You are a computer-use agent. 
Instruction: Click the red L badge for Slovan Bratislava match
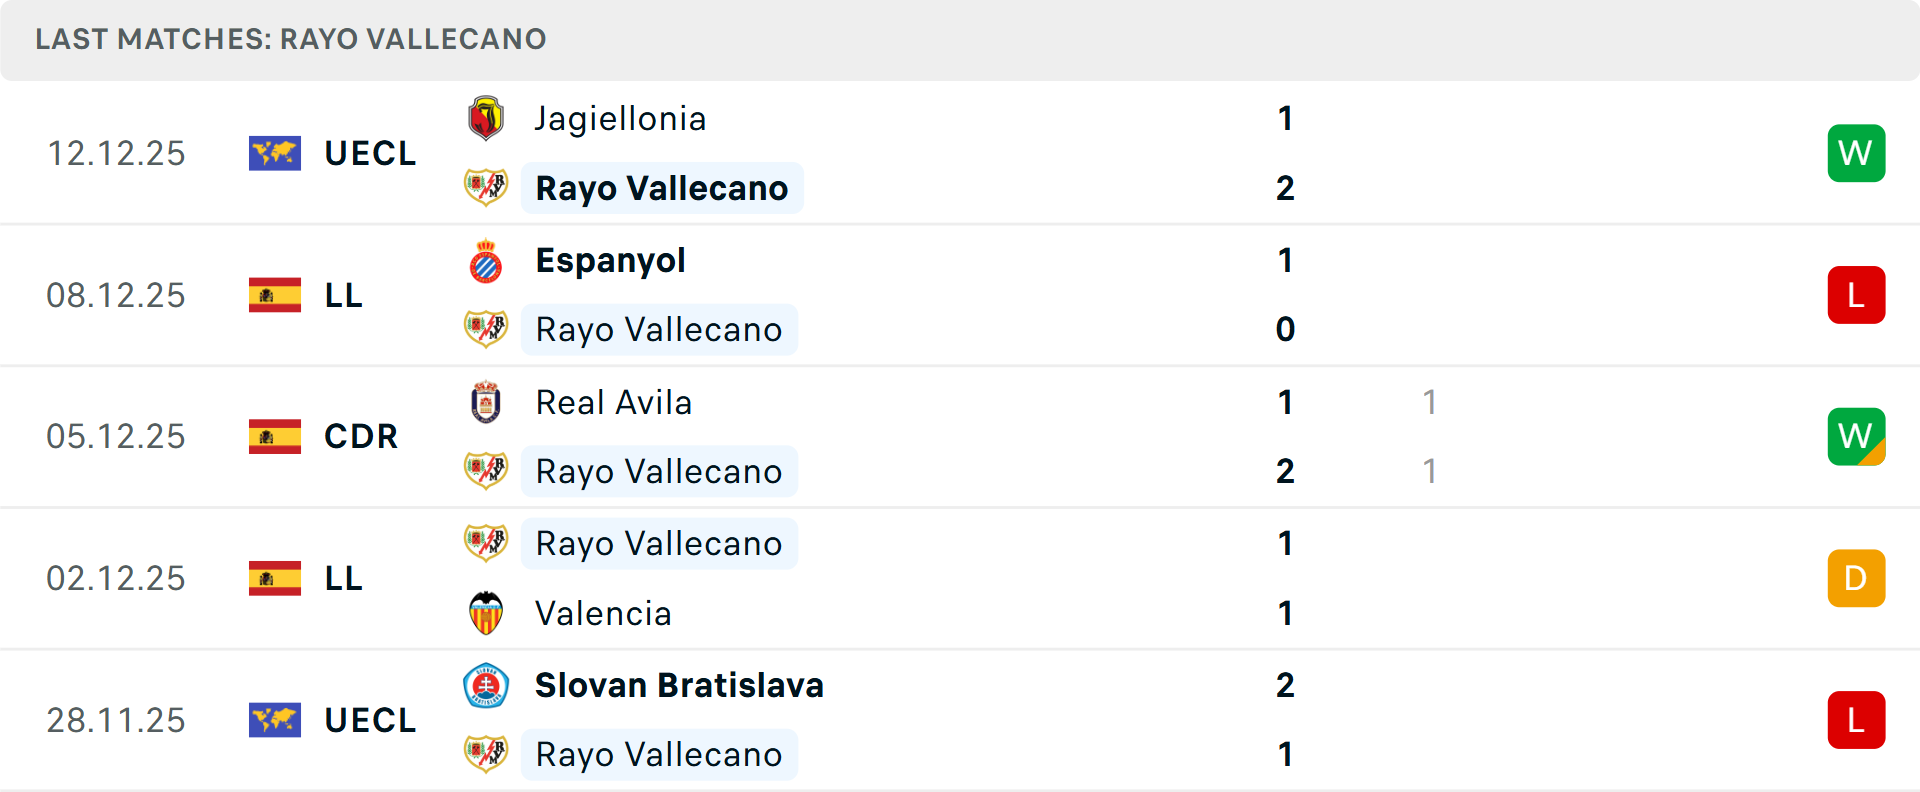(1856, 720)
